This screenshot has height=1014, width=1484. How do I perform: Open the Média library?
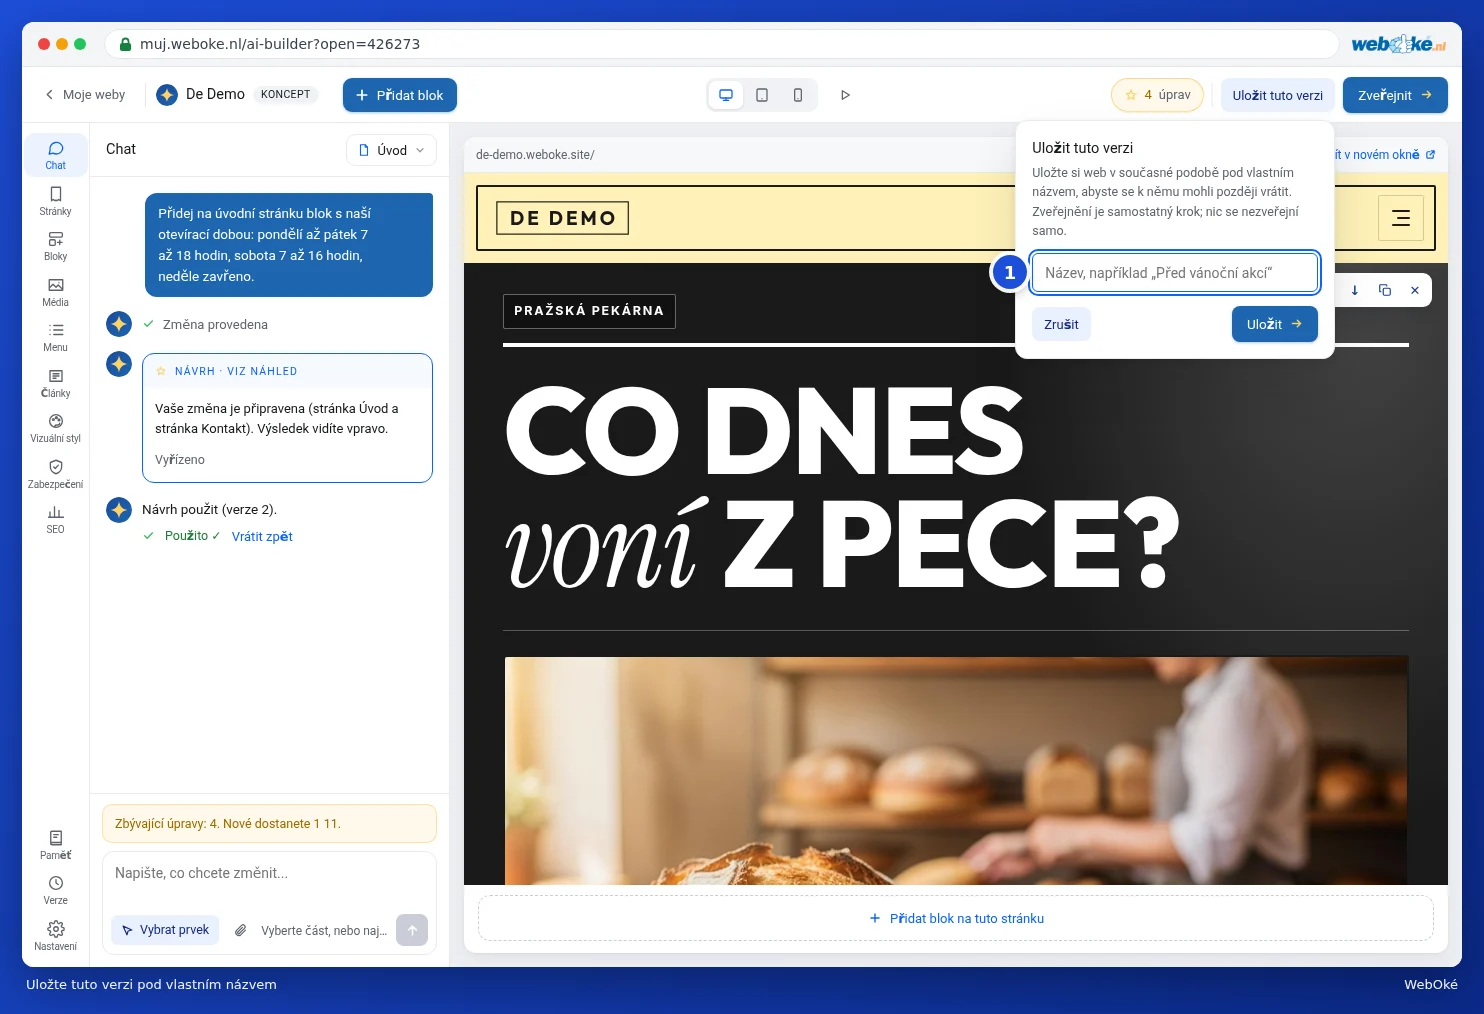55,292
